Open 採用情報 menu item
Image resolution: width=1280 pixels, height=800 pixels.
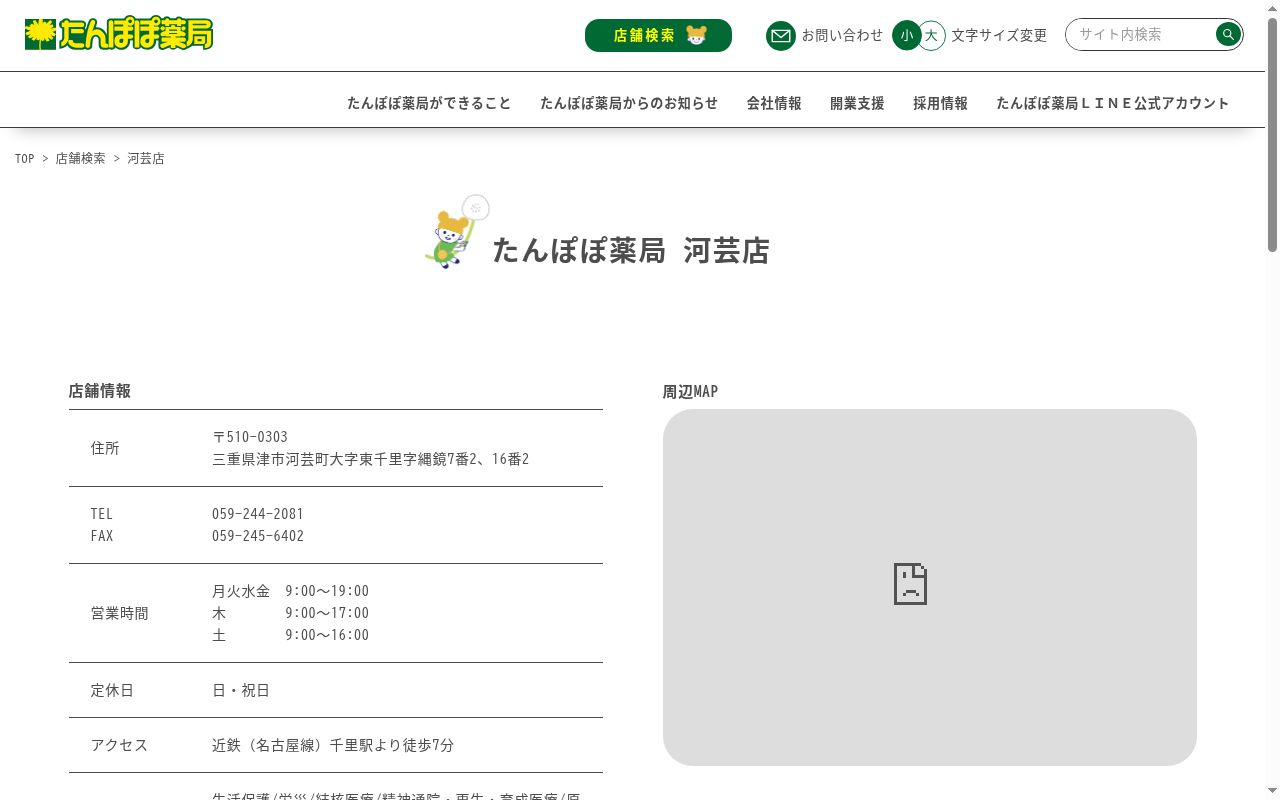tap(940, 103)
